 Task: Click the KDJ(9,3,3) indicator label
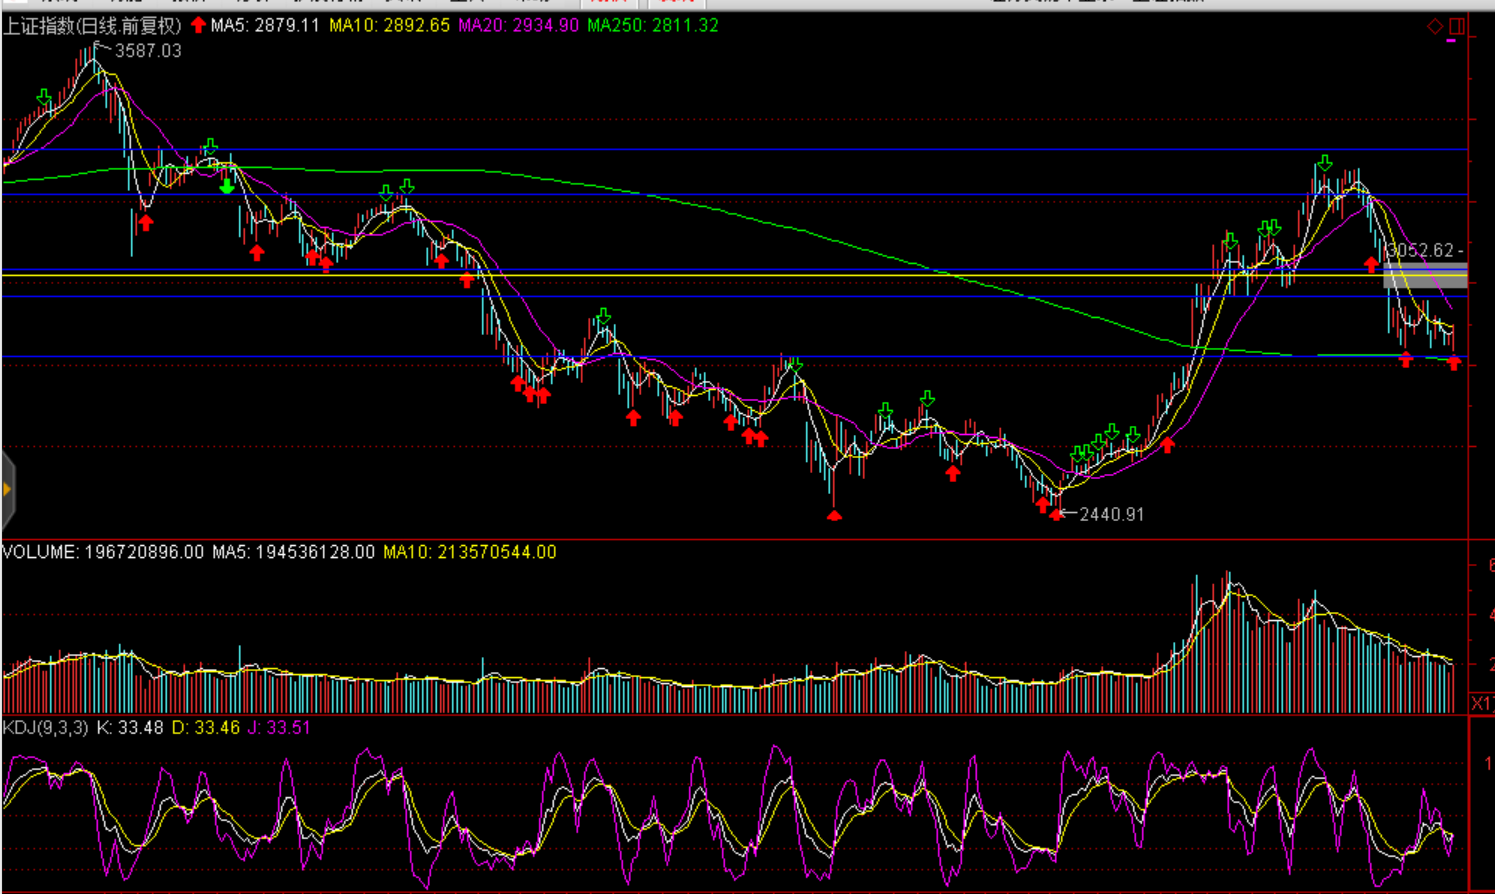click(45, 728)
